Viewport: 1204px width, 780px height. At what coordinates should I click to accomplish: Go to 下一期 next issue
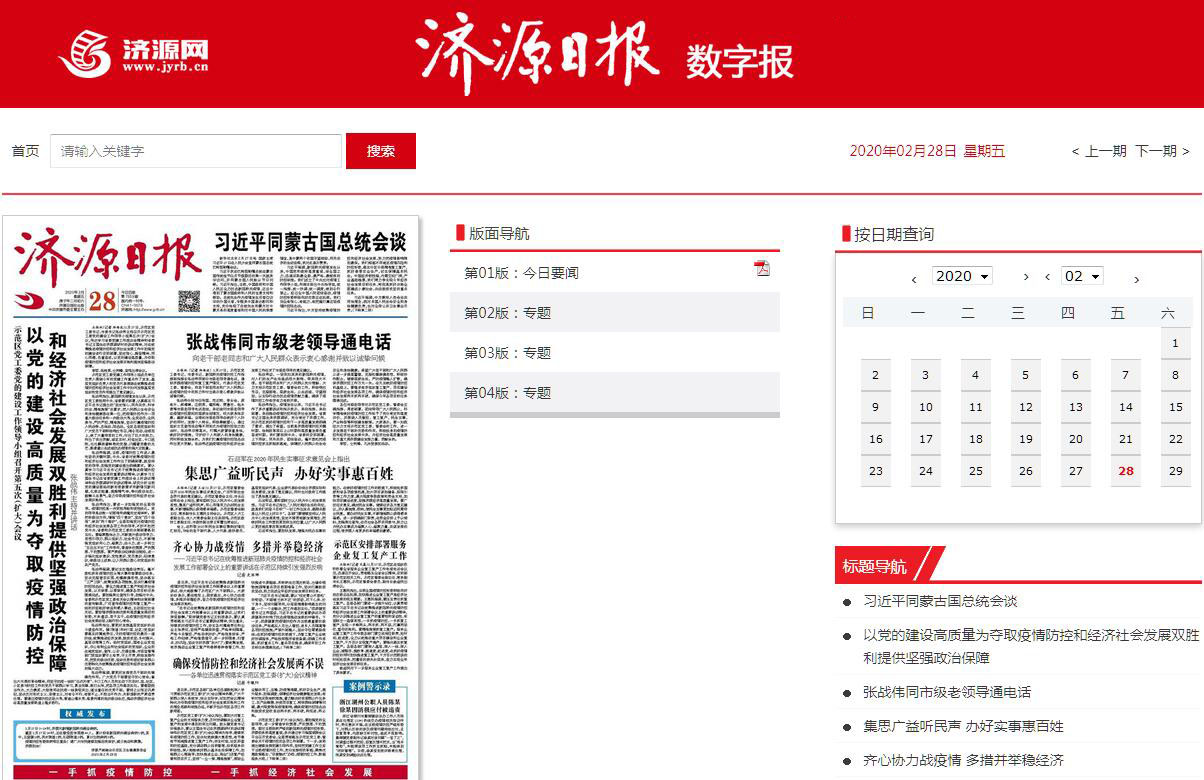(1162, 151)
